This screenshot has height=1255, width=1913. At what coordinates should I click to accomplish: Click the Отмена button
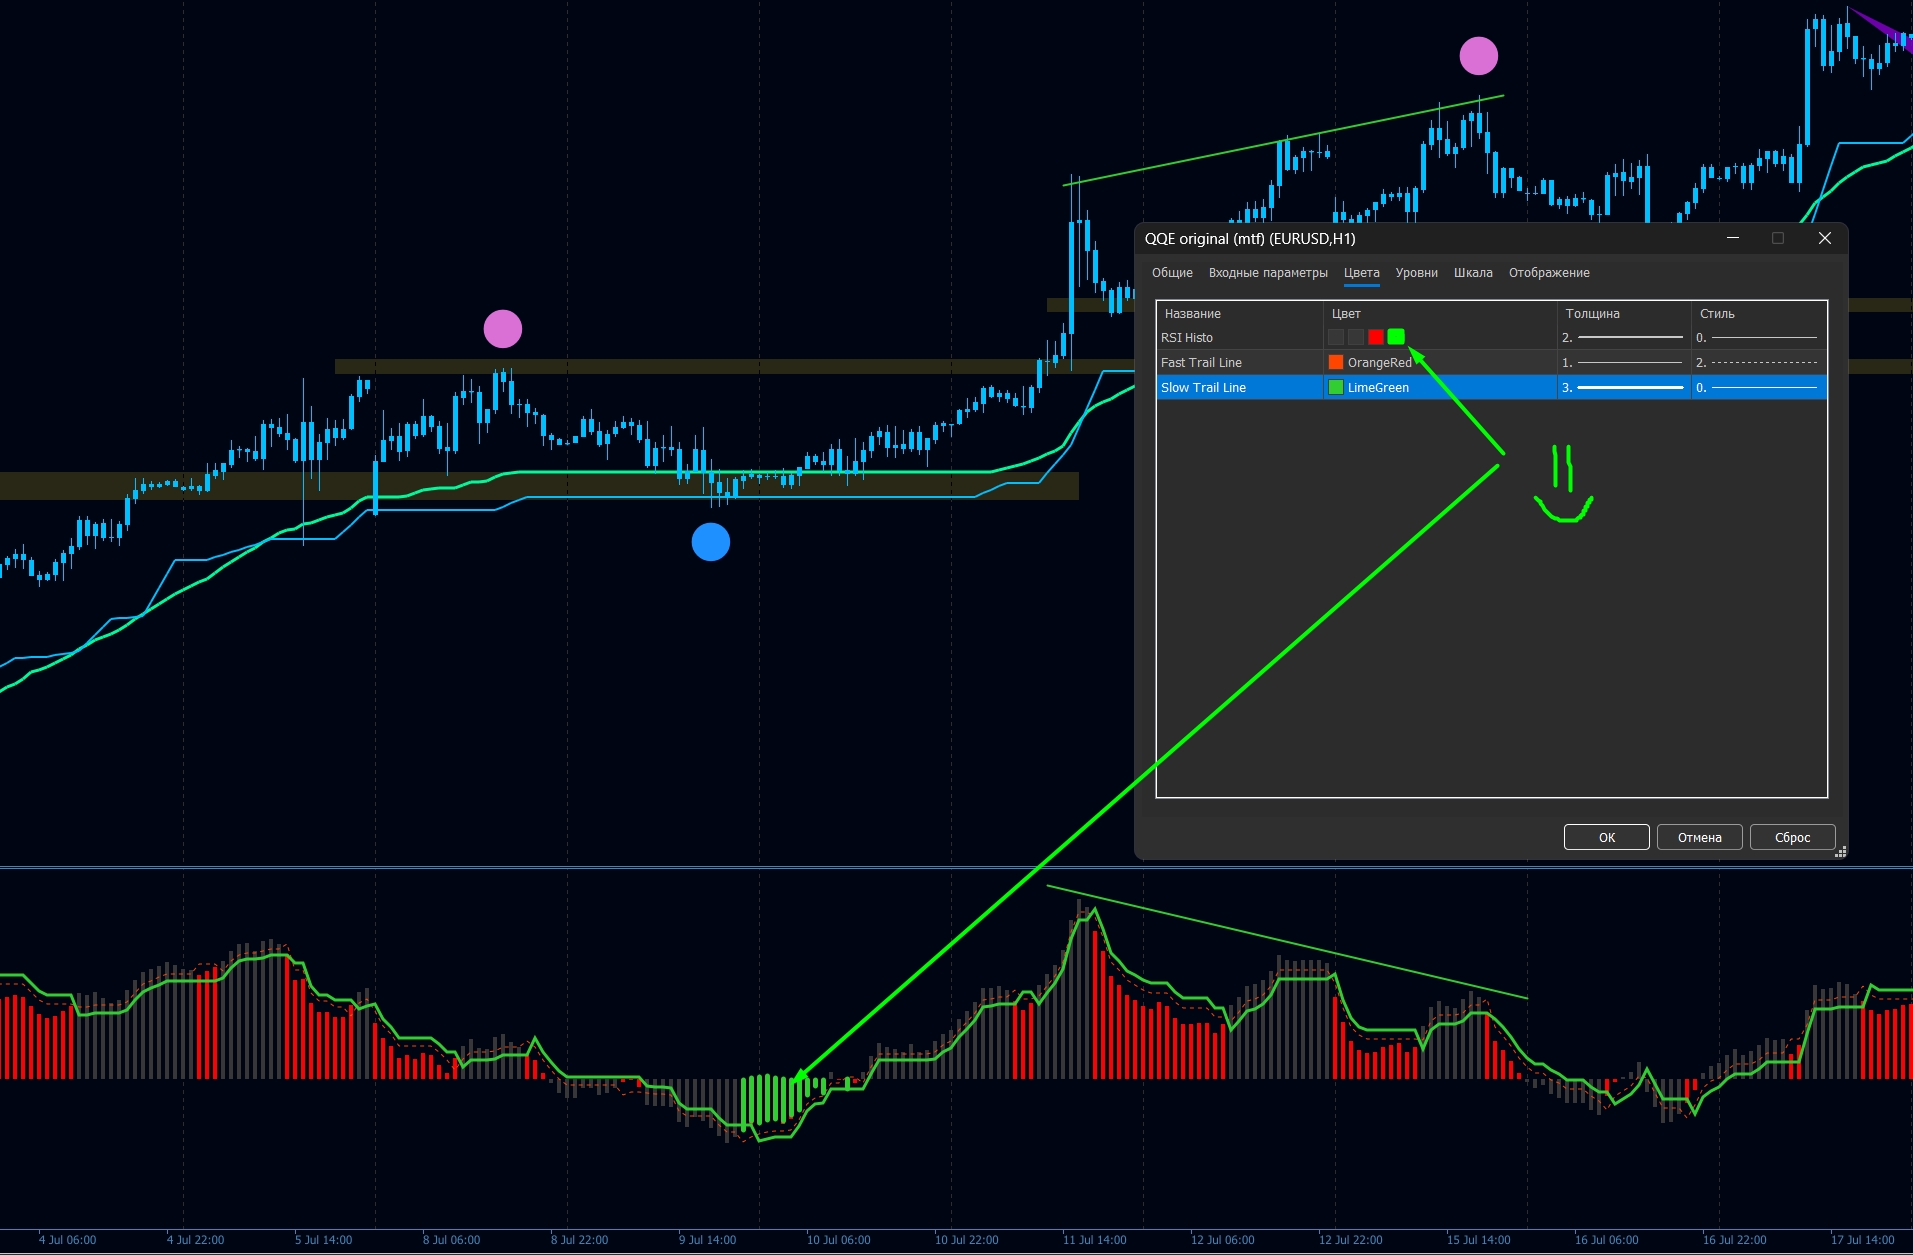click(1699, 837)
